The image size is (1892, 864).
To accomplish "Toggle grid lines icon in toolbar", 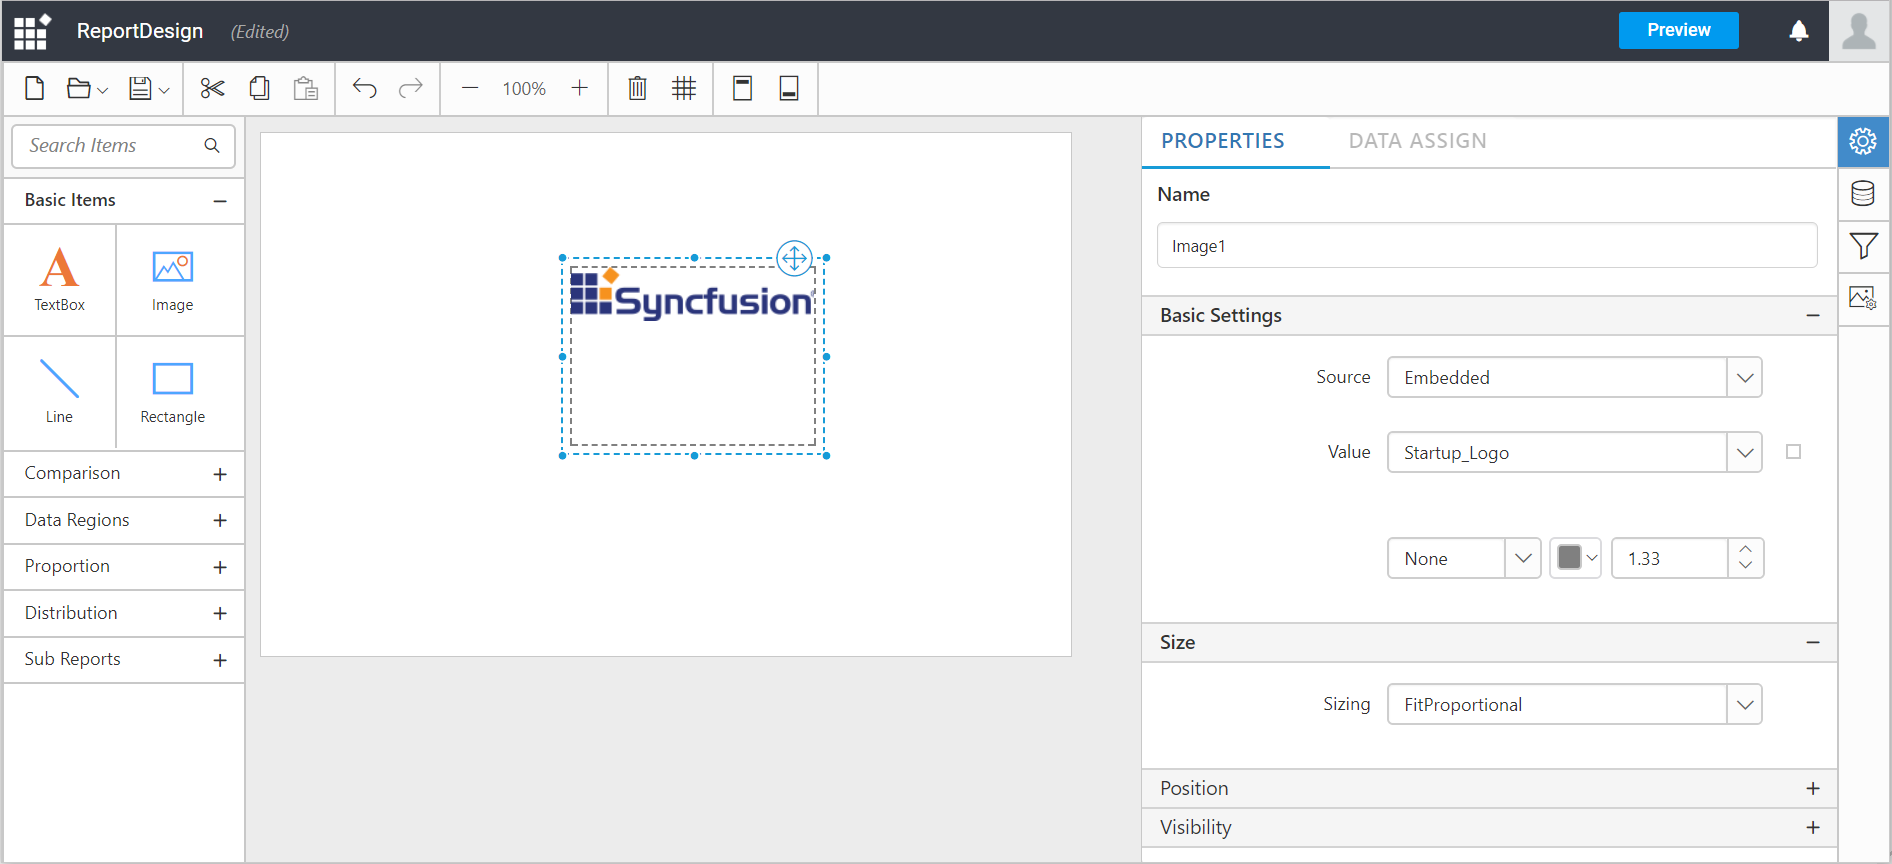I will (x=684, y=89).
